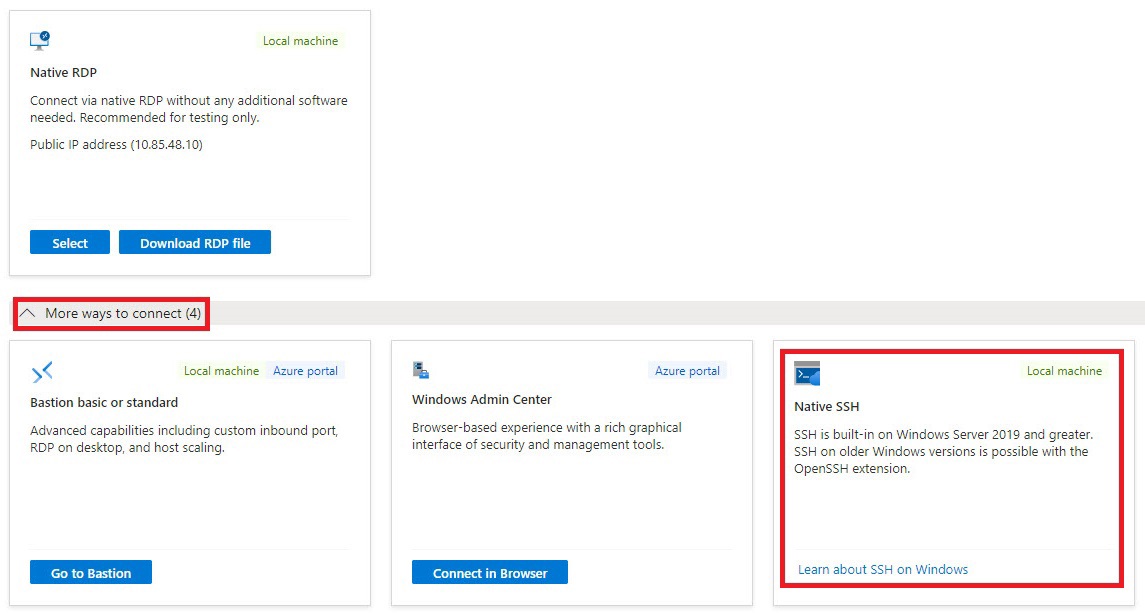The width and height of the screenshot is (1145, 613).
Task: Click the Windows Admin Center title
Action: [x=481, y=400]
